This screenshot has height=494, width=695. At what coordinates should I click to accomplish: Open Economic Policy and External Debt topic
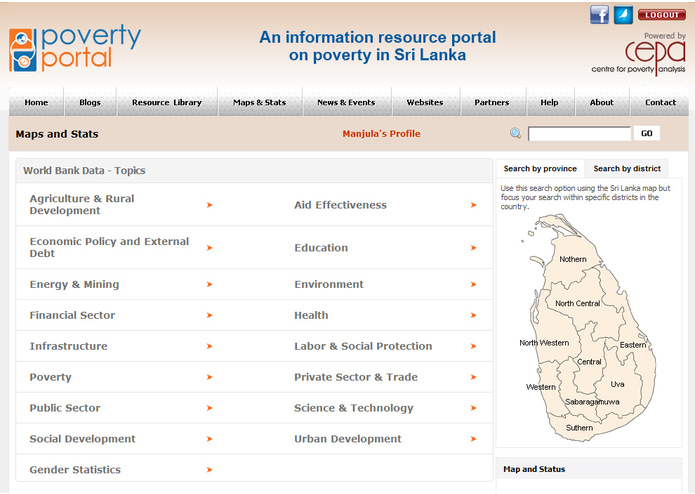pos(109,247)
